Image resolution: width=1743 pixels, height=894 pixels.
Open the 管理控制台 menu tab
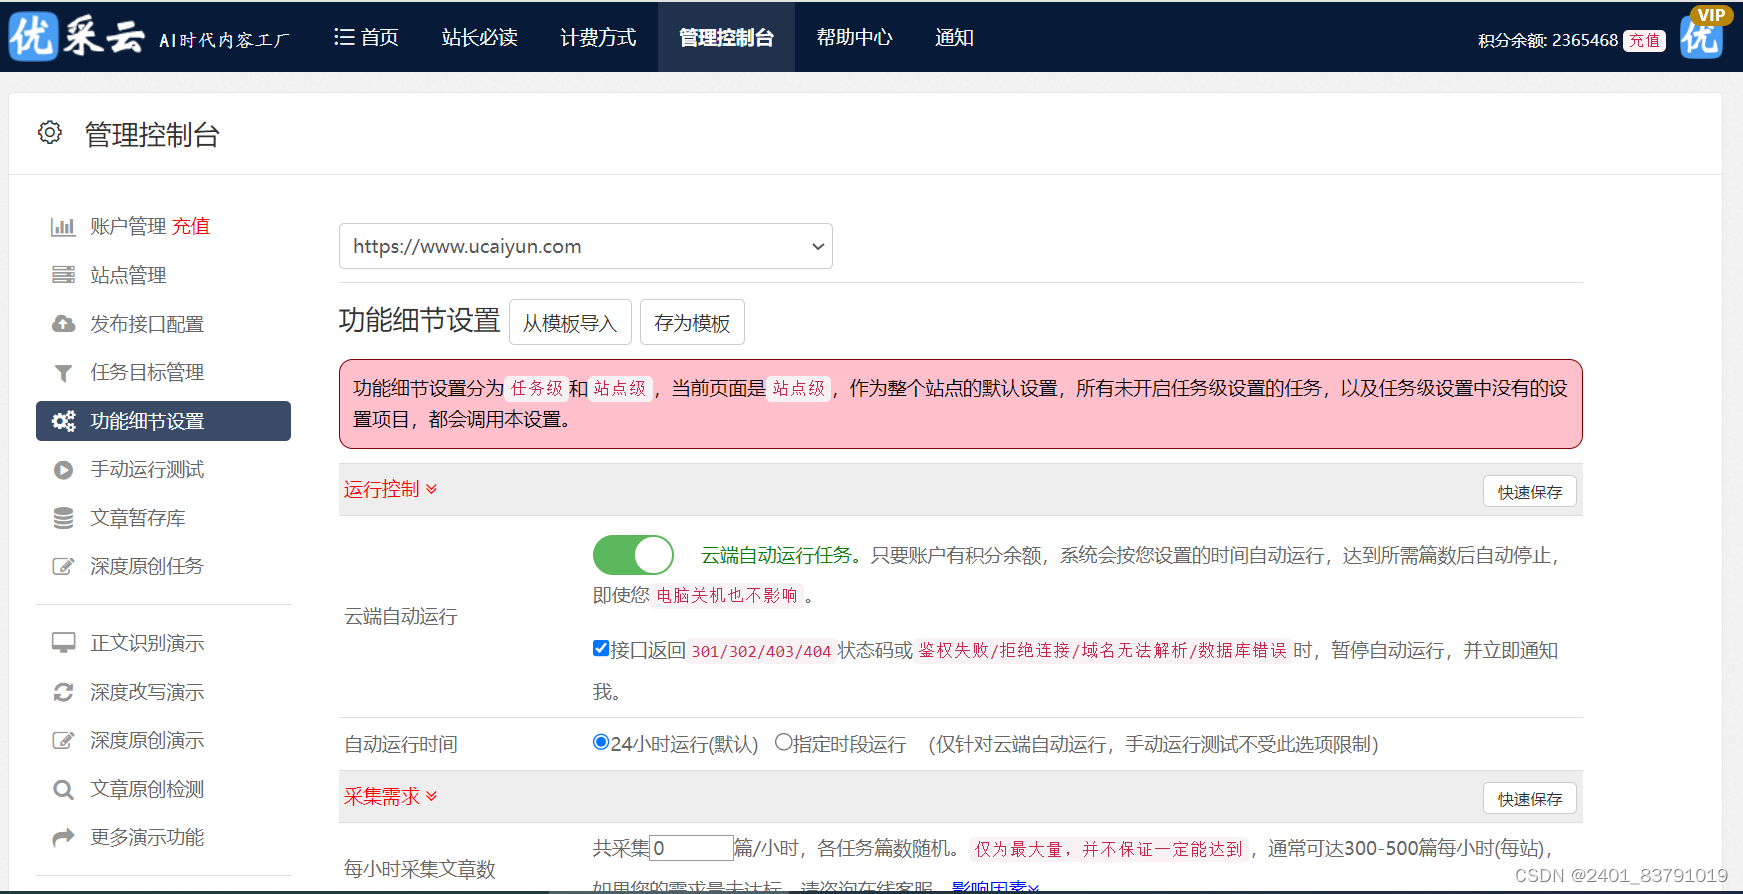(x=726, y=37)
